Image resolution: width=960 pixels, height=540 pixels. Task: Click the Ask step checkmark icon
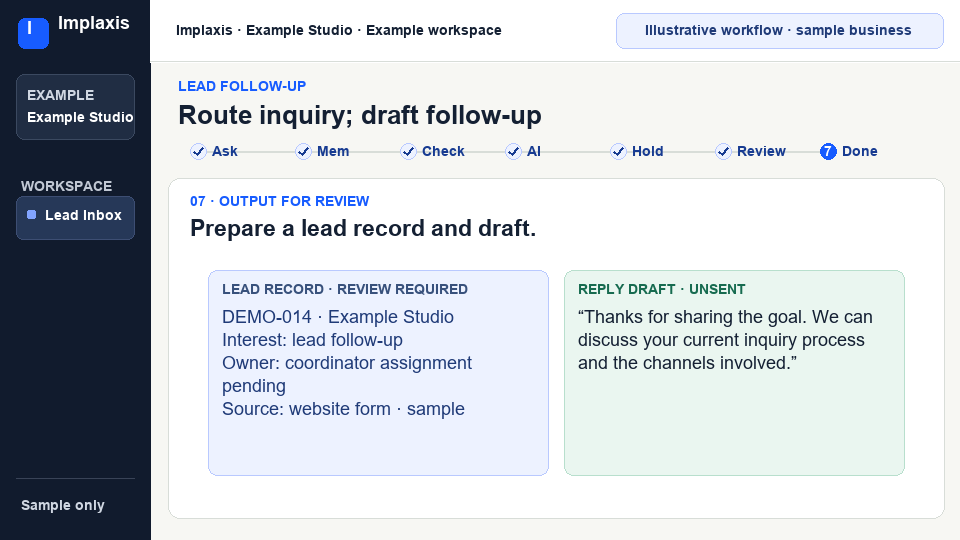pos(198,151)
